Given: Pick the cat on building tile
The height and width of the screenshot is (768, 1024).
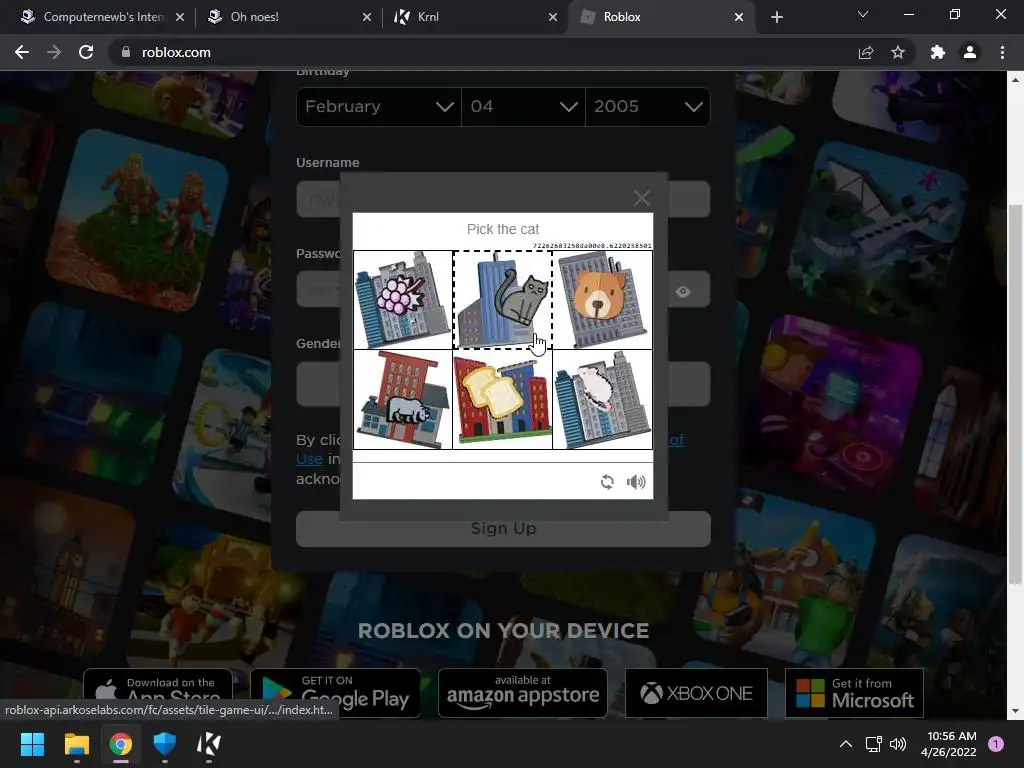Looking at the screenshot, I should [x=503, y=300].
